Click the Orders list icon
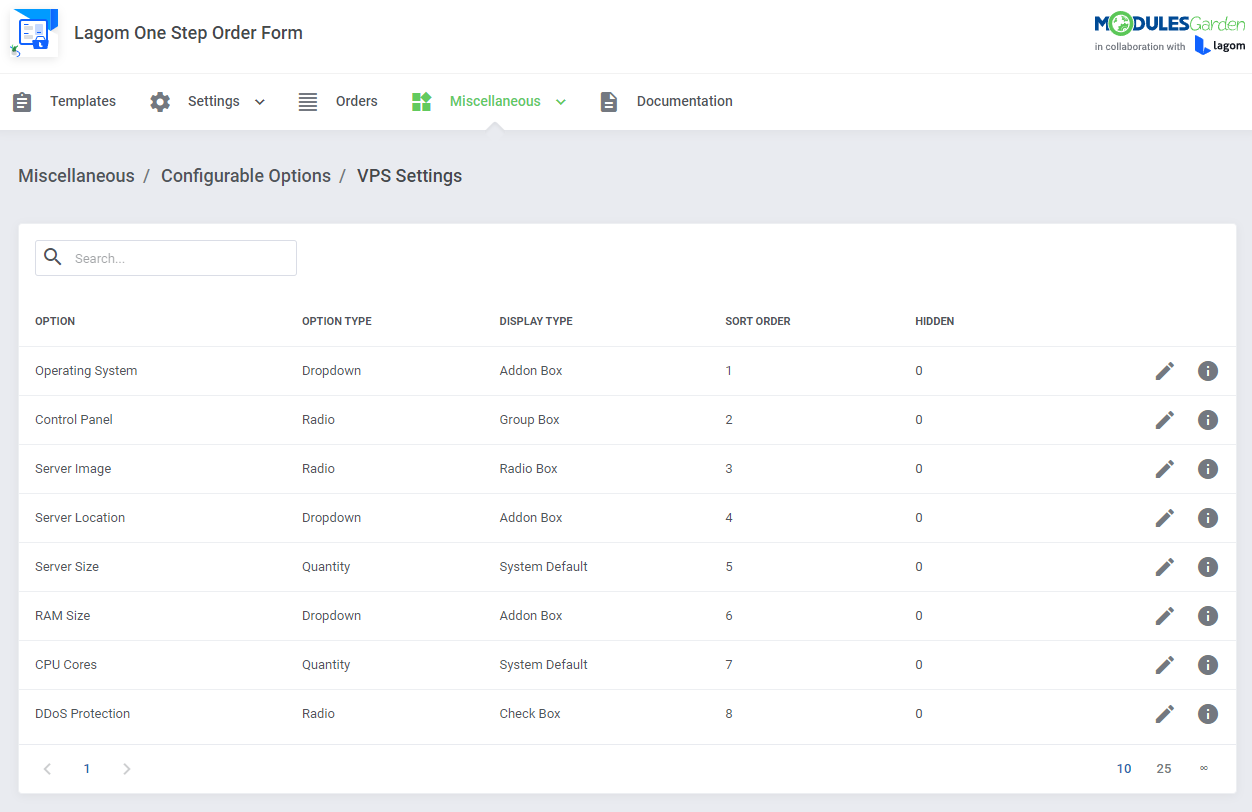The image size is (1252, 812). click(x=307, y=101)
